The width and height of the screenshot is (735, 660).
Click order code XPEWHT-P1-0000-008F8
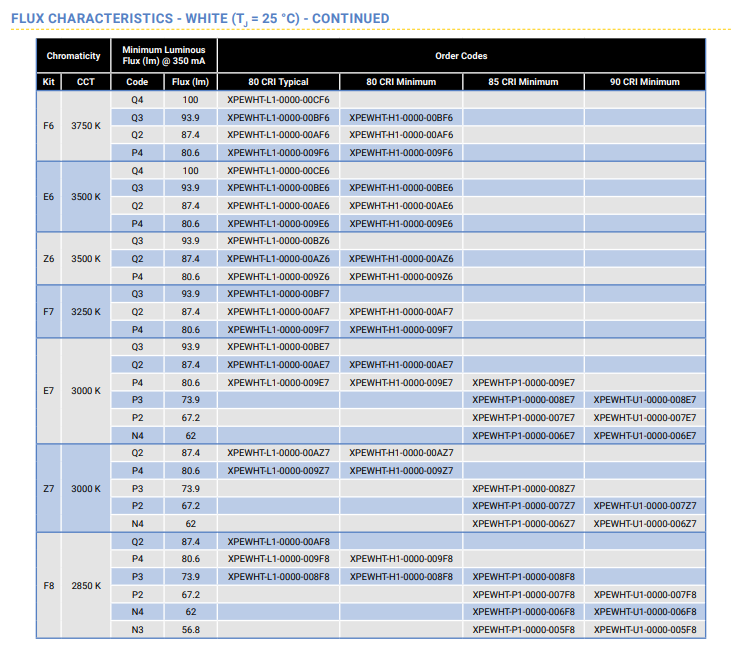click(x=523, y=577)
